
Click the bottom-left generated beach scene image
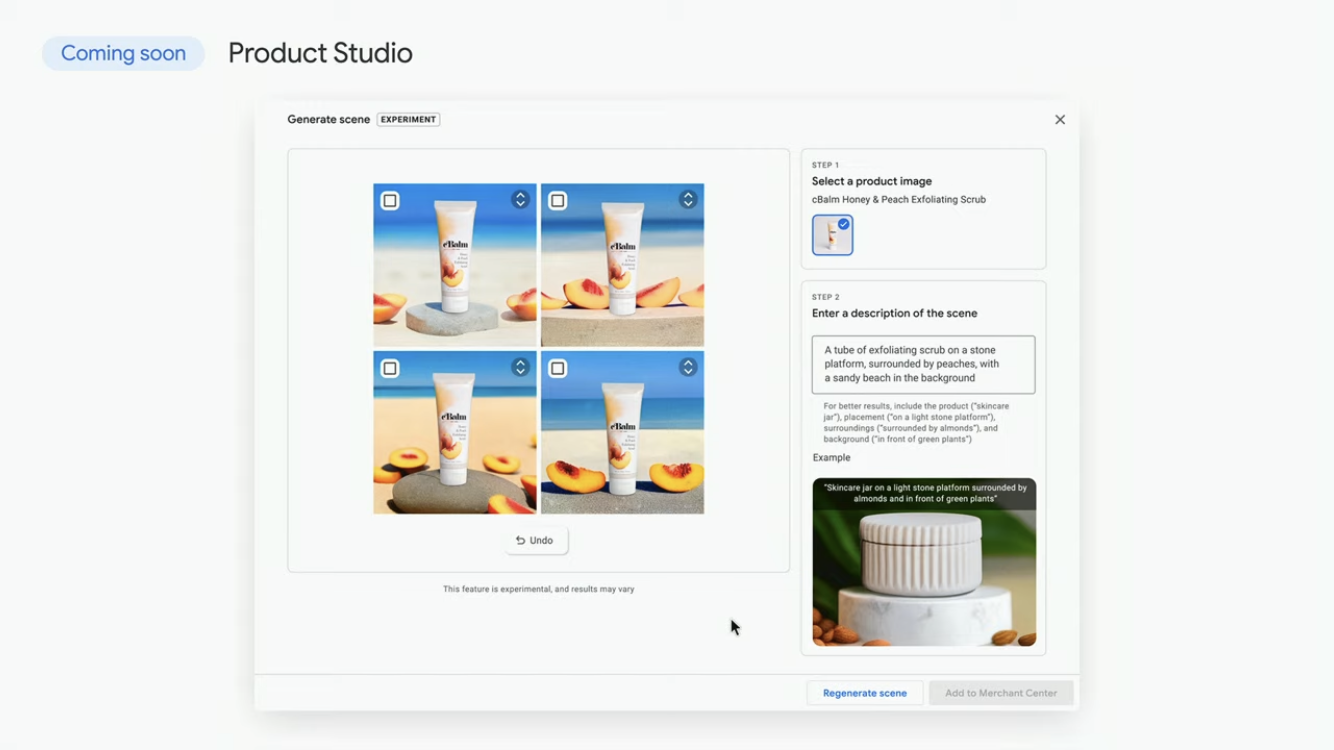click(x=455, y=432)
